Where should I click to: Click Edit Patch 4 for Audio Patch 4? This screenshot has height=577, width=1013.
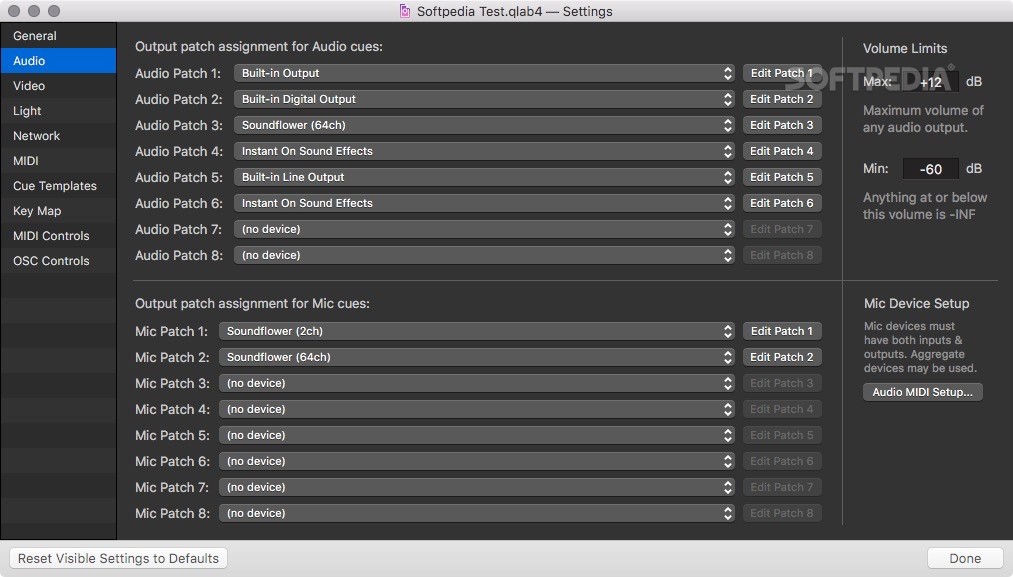(782, 151)
